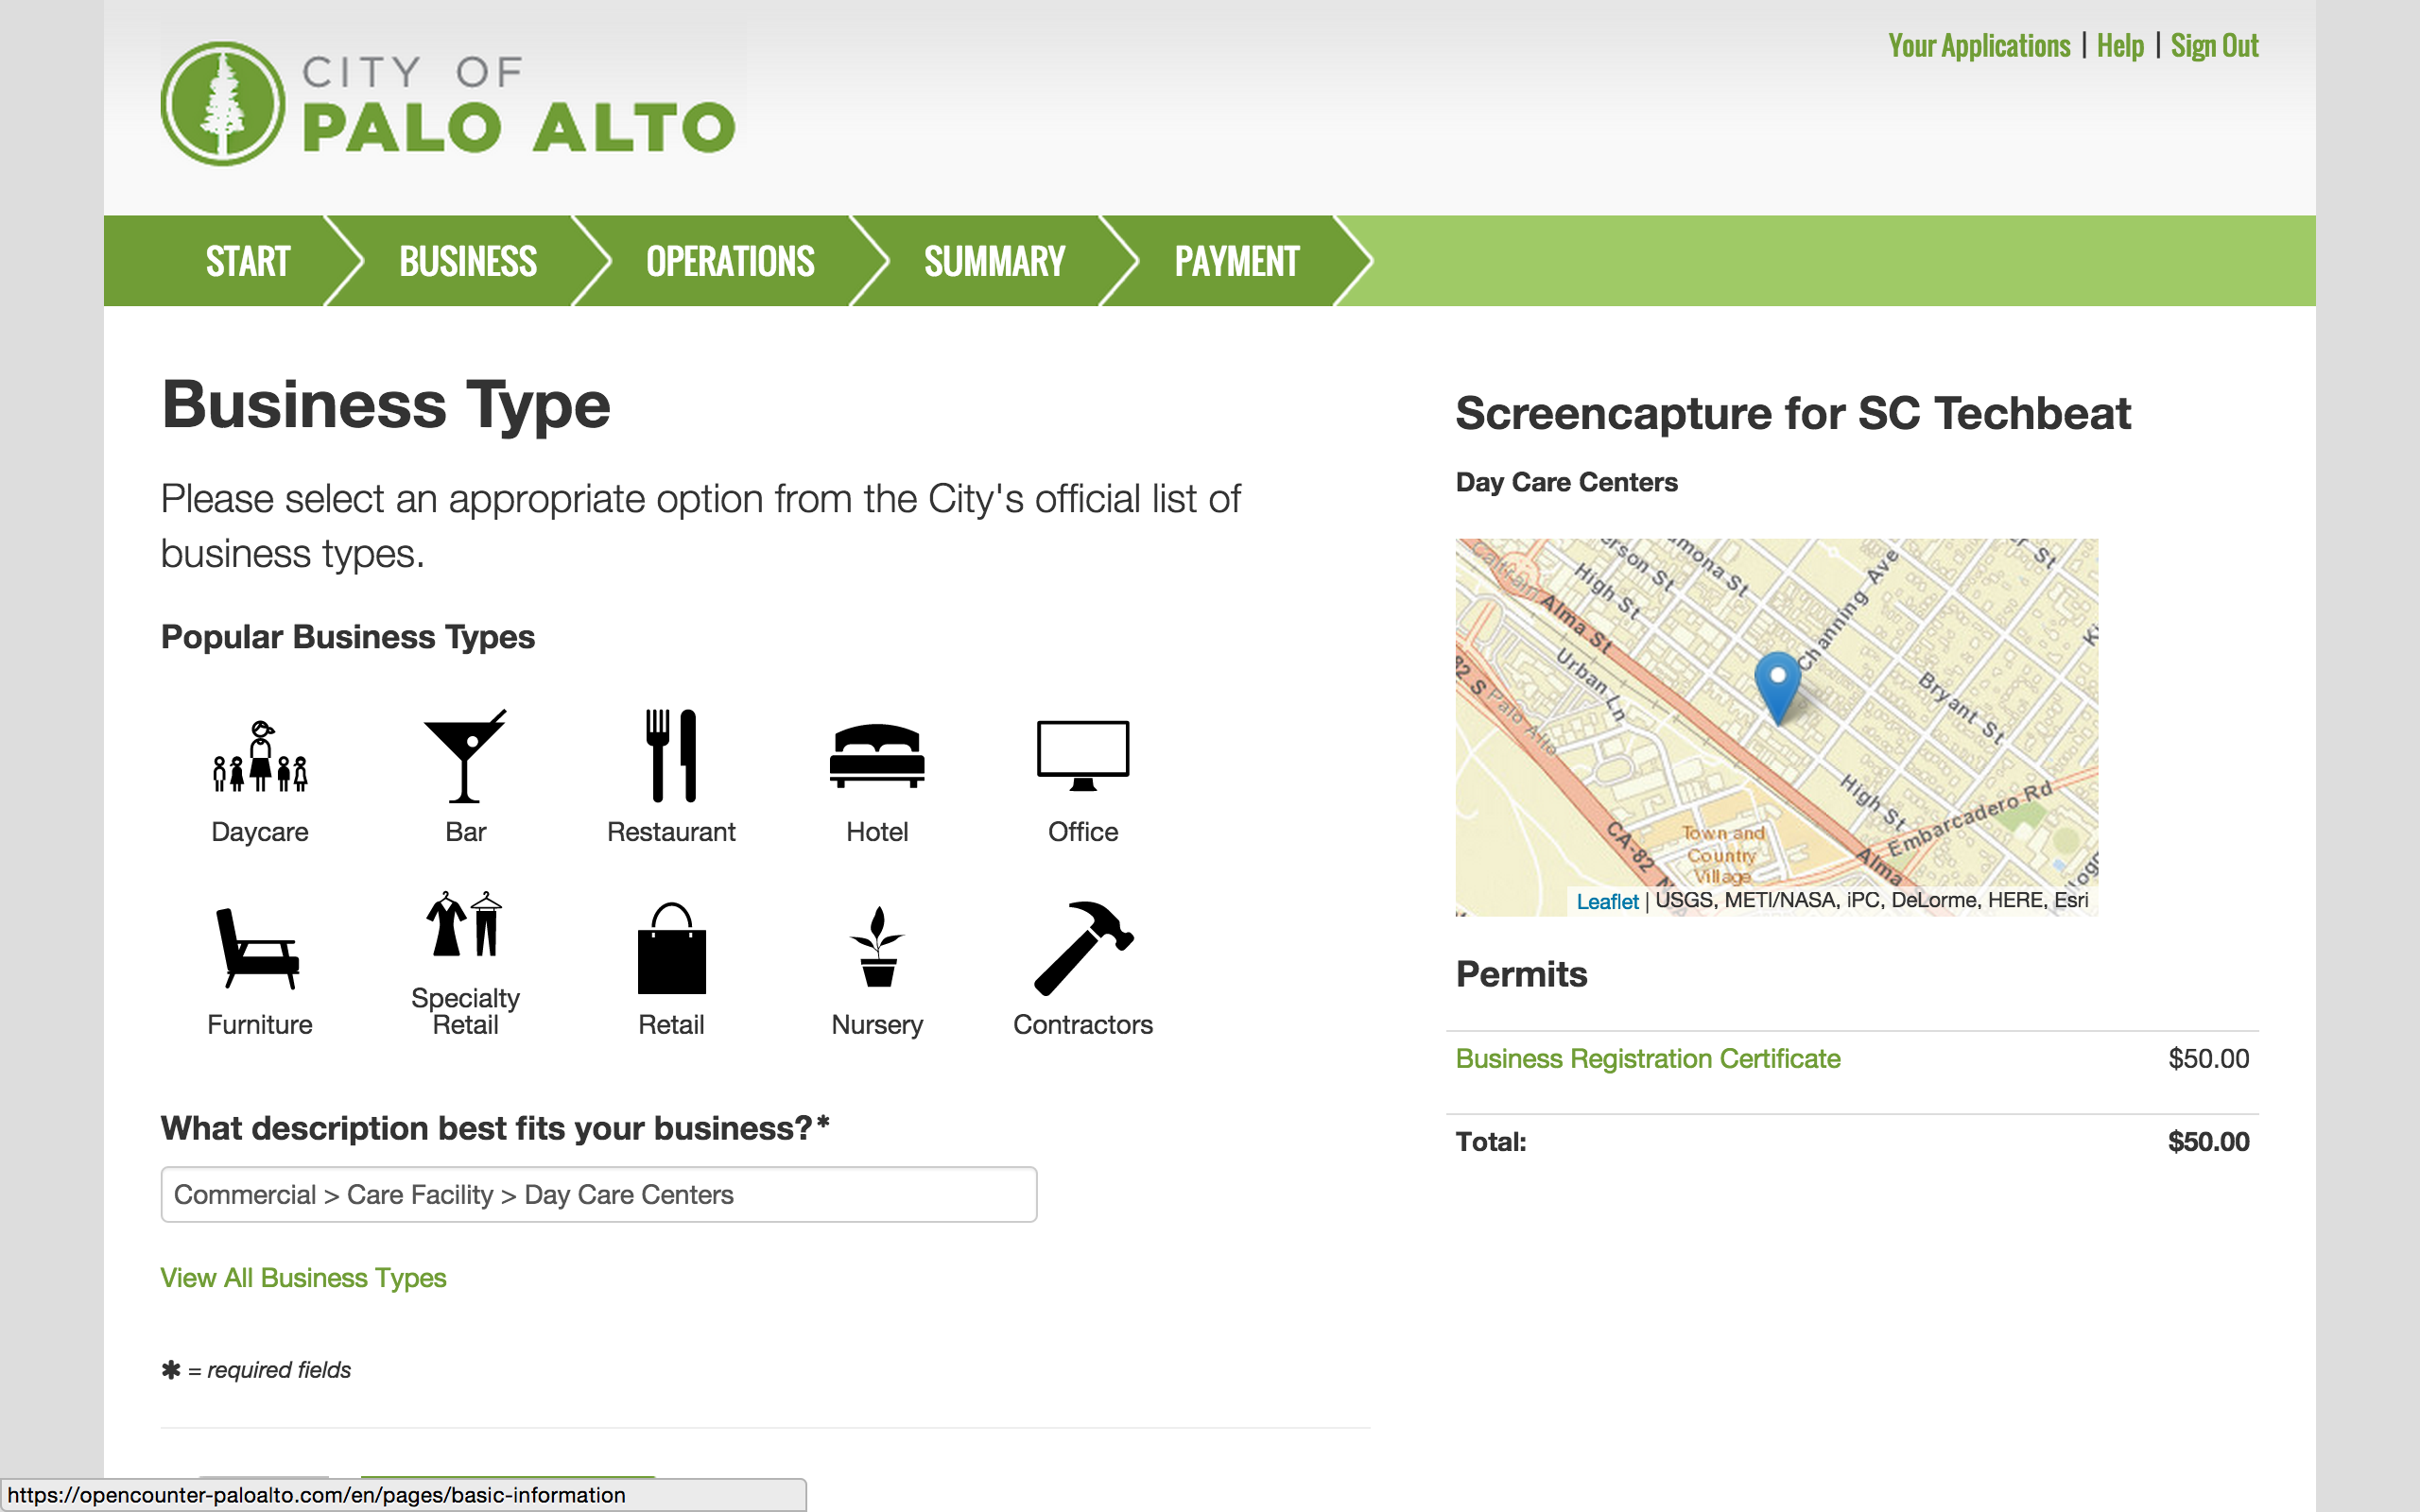This screenshot has height=1512, width=2420.
Task: Select the Retail shopping bag icon
Action: (671, 949)
